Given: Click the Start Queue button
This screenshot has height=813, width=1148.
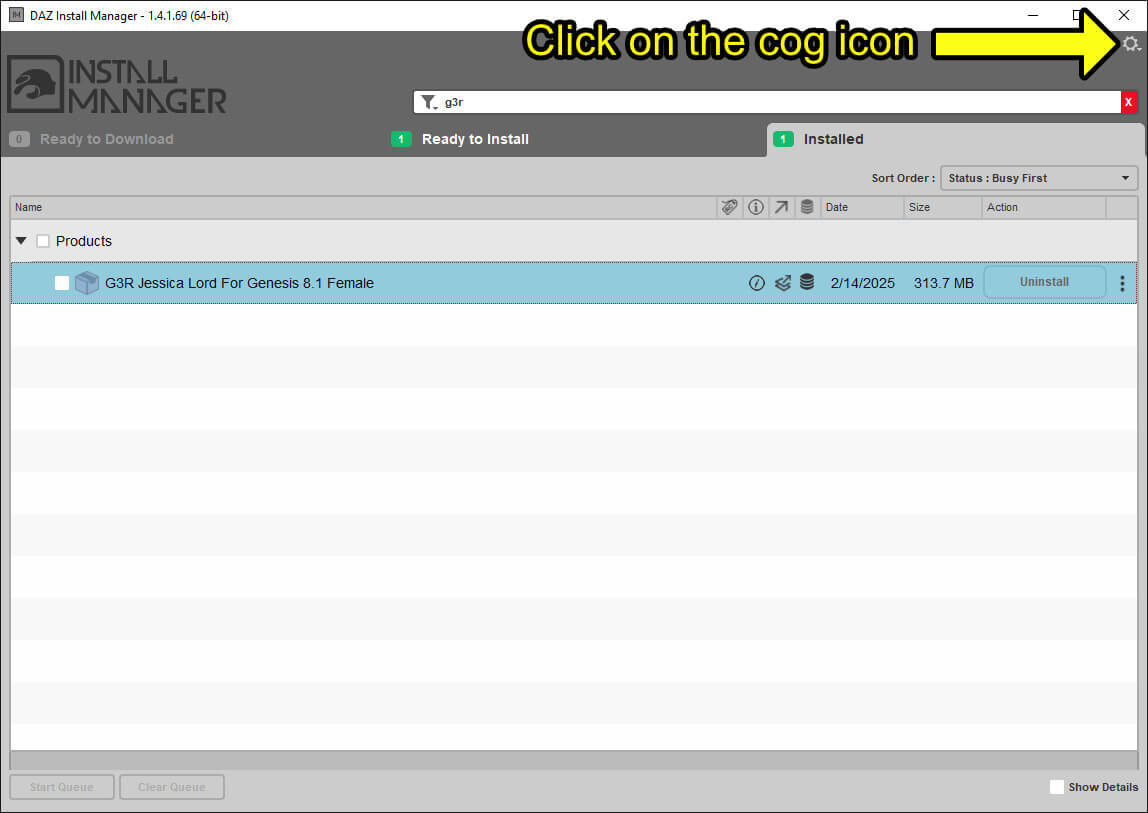Looking at the screenshot, I should (62, 787).
